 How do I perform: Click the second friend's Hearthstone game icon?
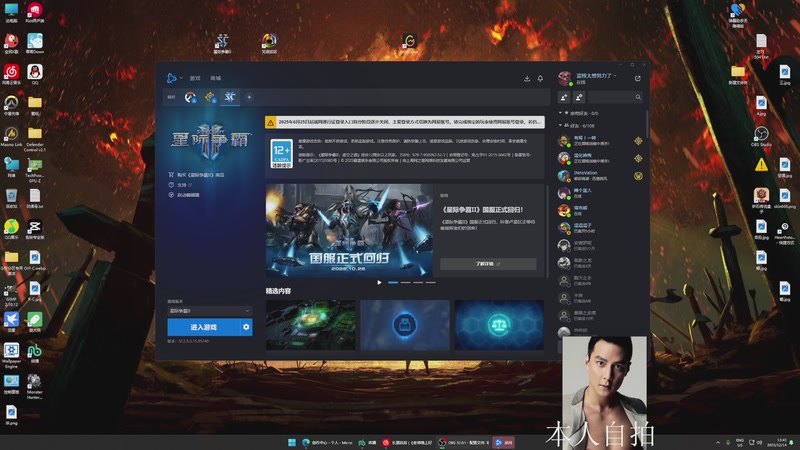point(638,158)
